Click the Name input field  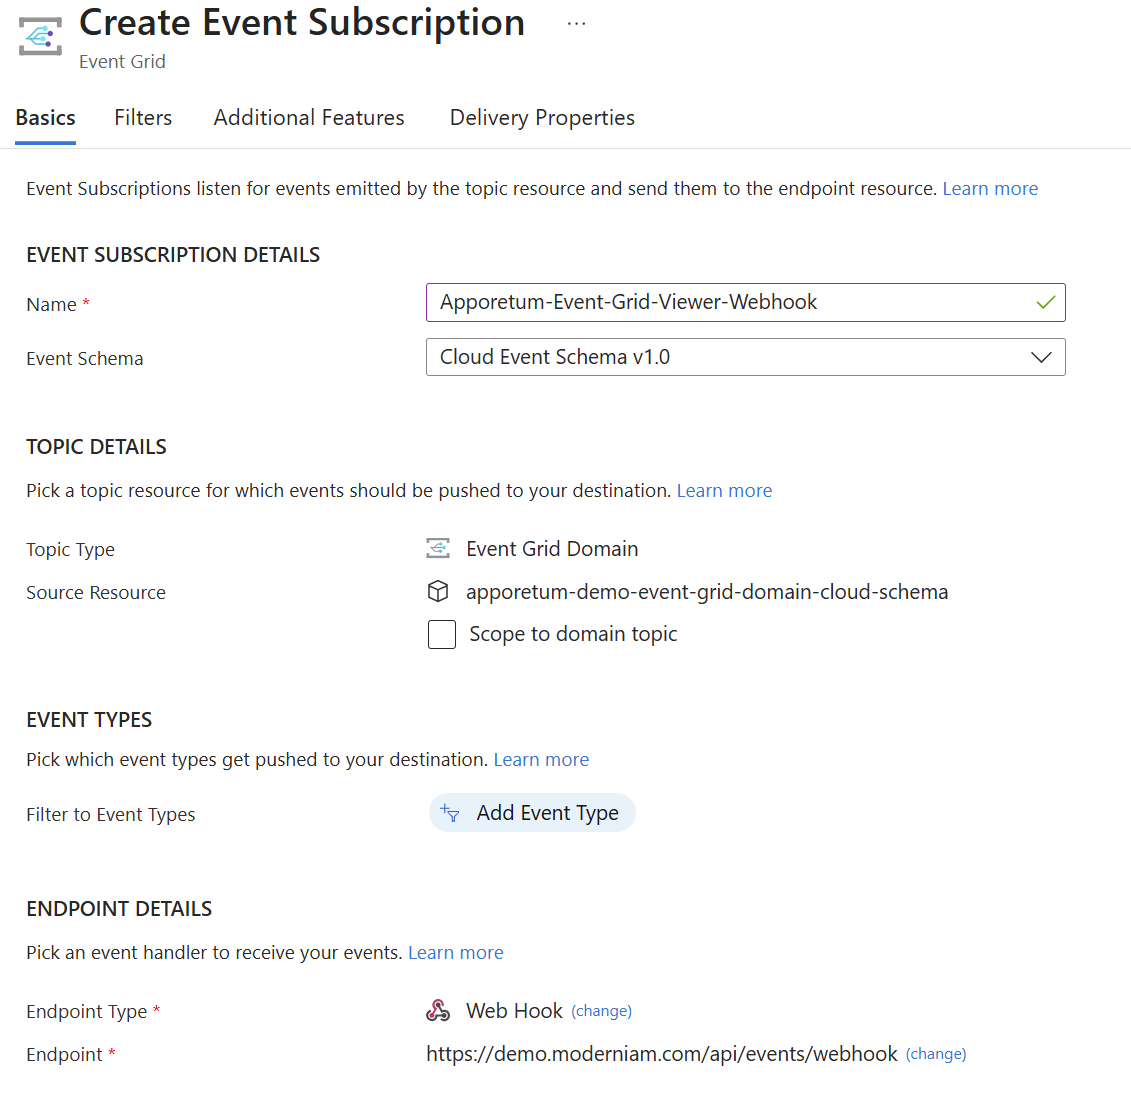pos(745,302)
